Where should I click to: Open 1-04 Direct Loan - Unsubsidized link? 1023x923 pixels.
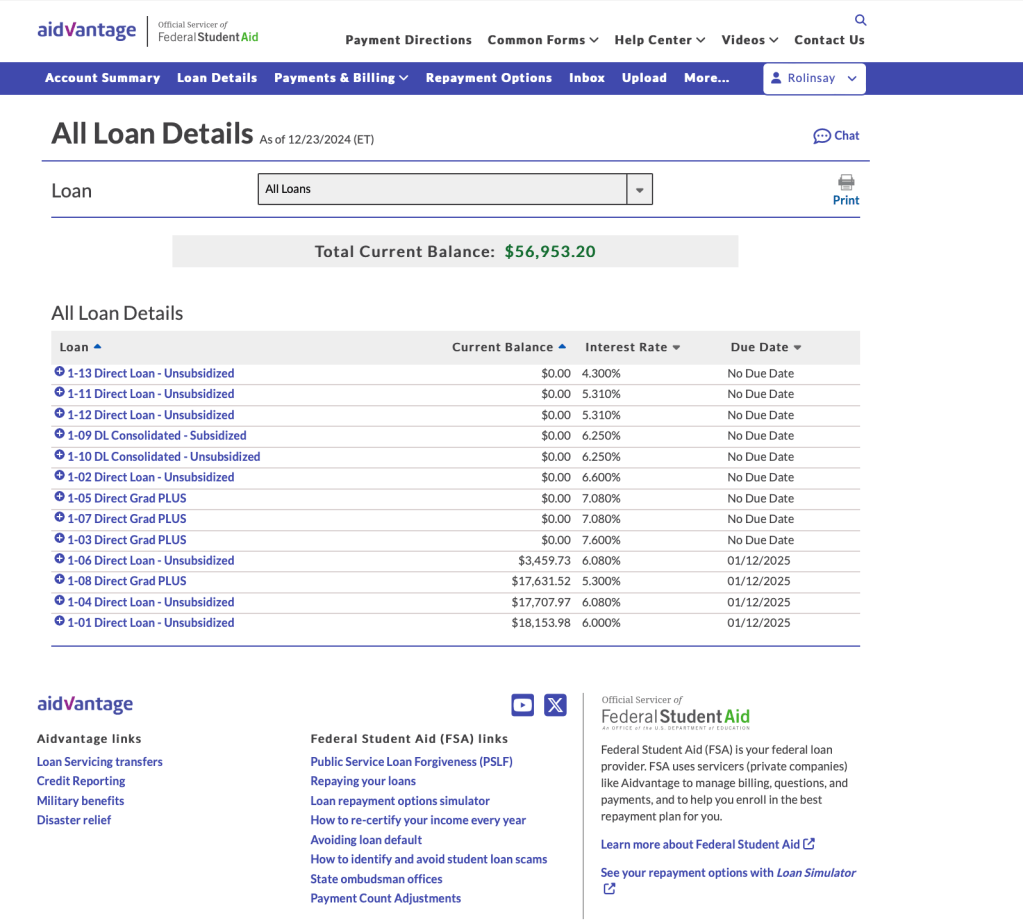click(150, 602)
